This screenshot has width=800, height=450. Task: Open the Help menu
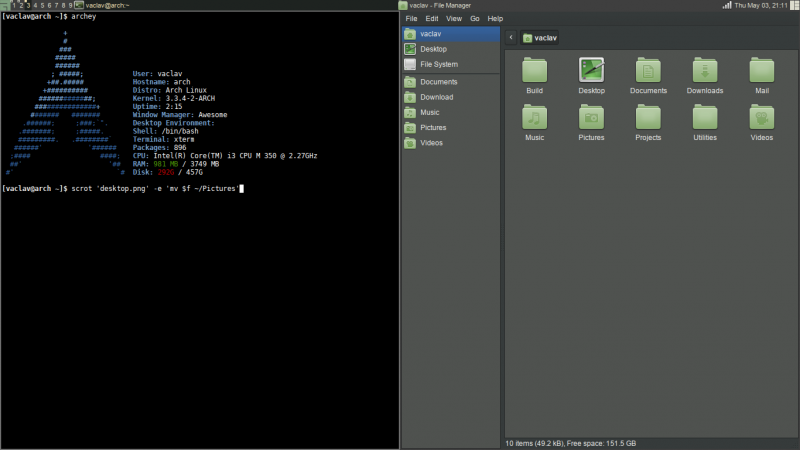pos(495,18)
